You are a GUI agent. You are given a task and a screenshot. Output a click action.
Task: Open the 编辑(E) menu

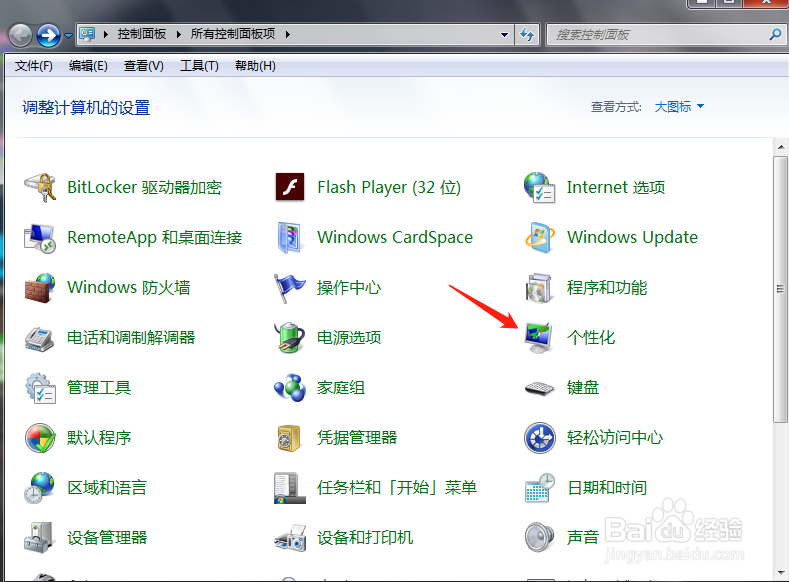click(88, 66)
